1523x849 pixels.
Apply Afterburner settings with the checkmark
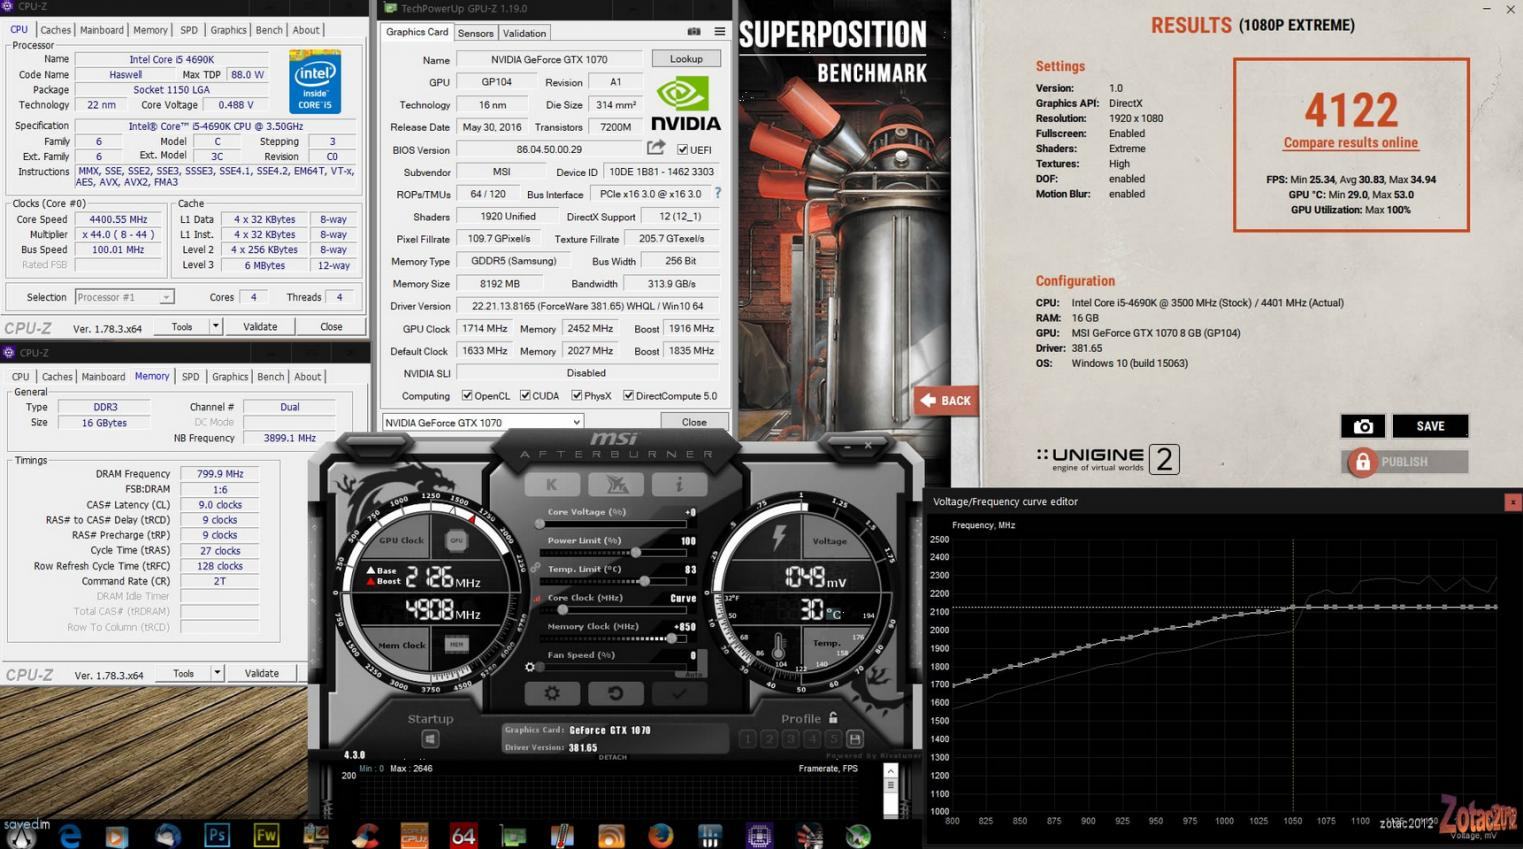[x=679, y=692]
